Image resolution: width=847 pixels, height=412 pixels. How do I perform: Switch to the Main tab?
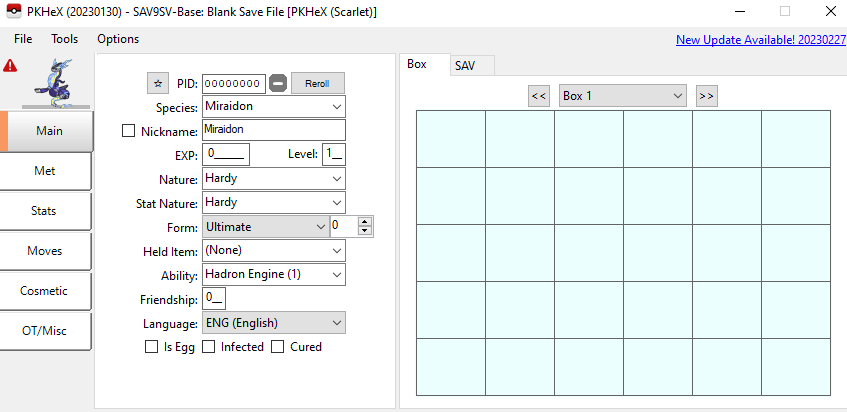point(49,131)
